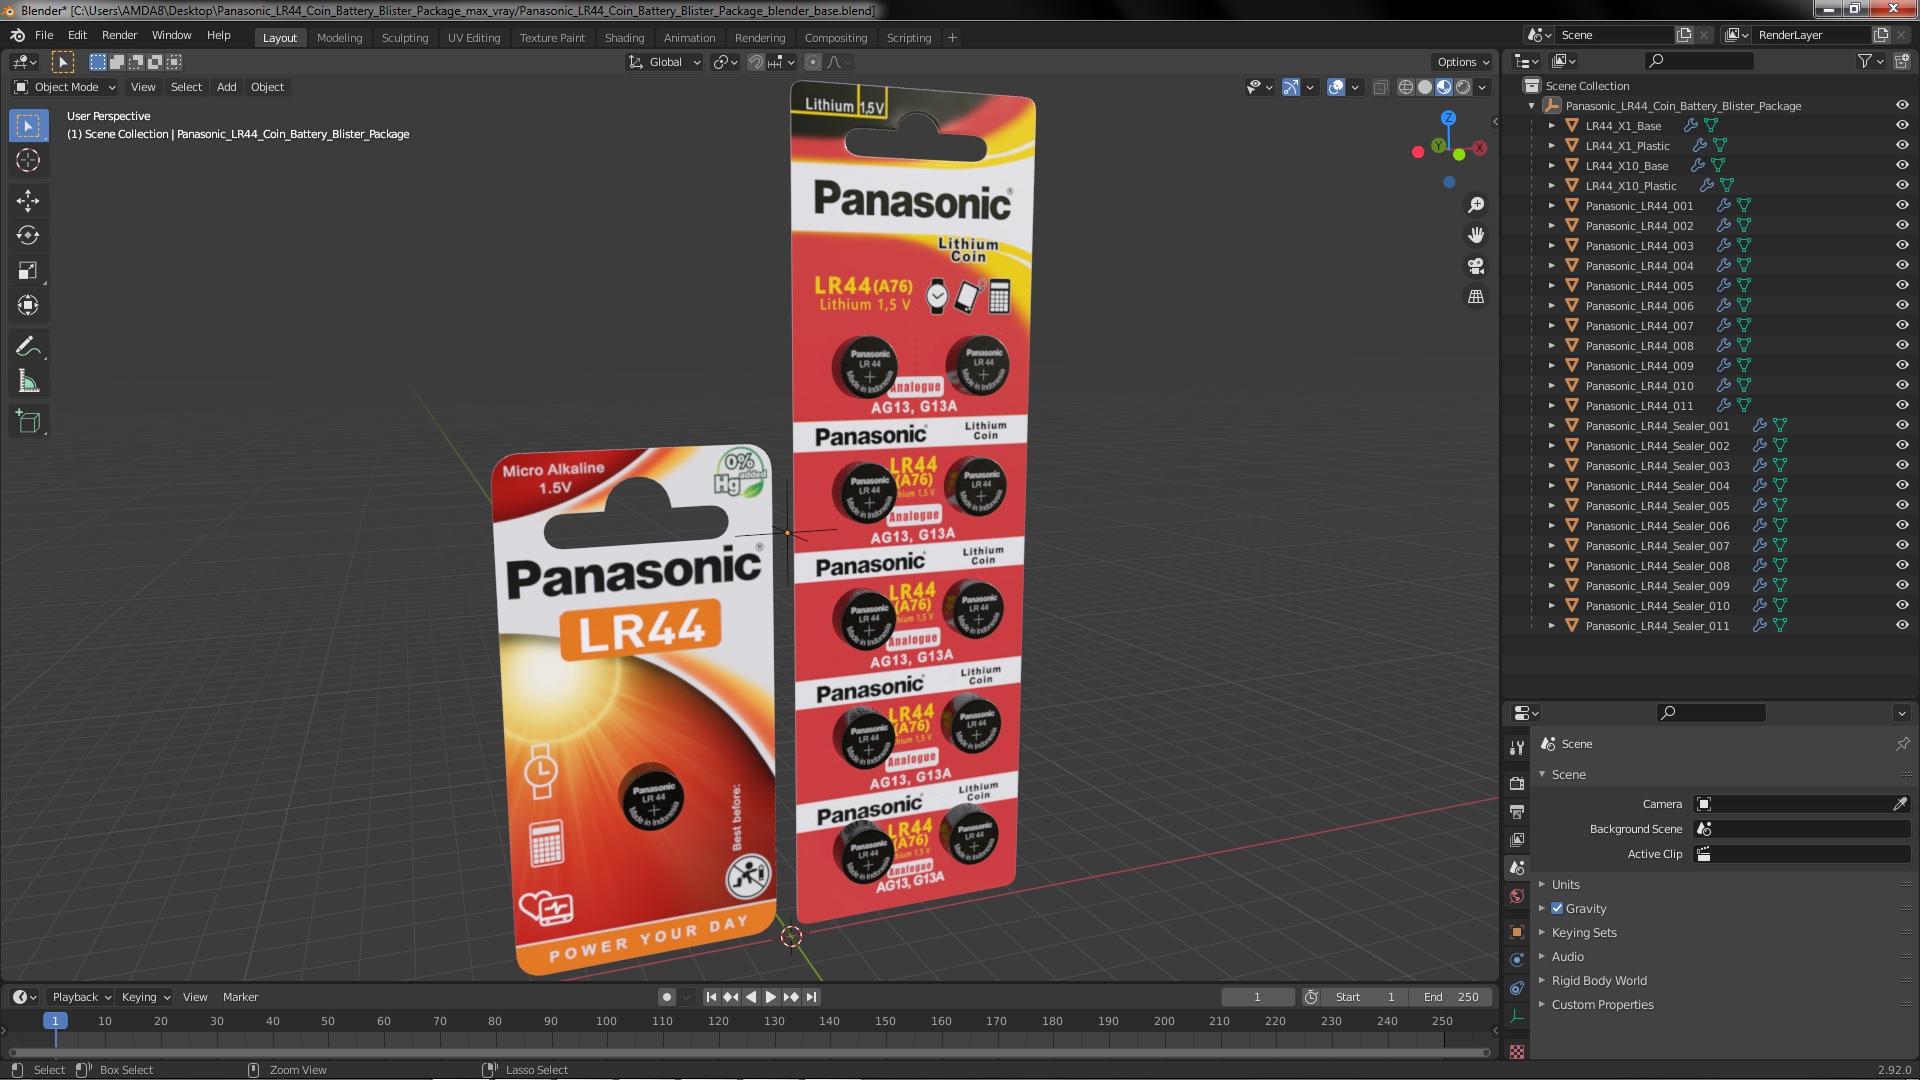
Task: Click the outliner search field
Action: 1698,61
